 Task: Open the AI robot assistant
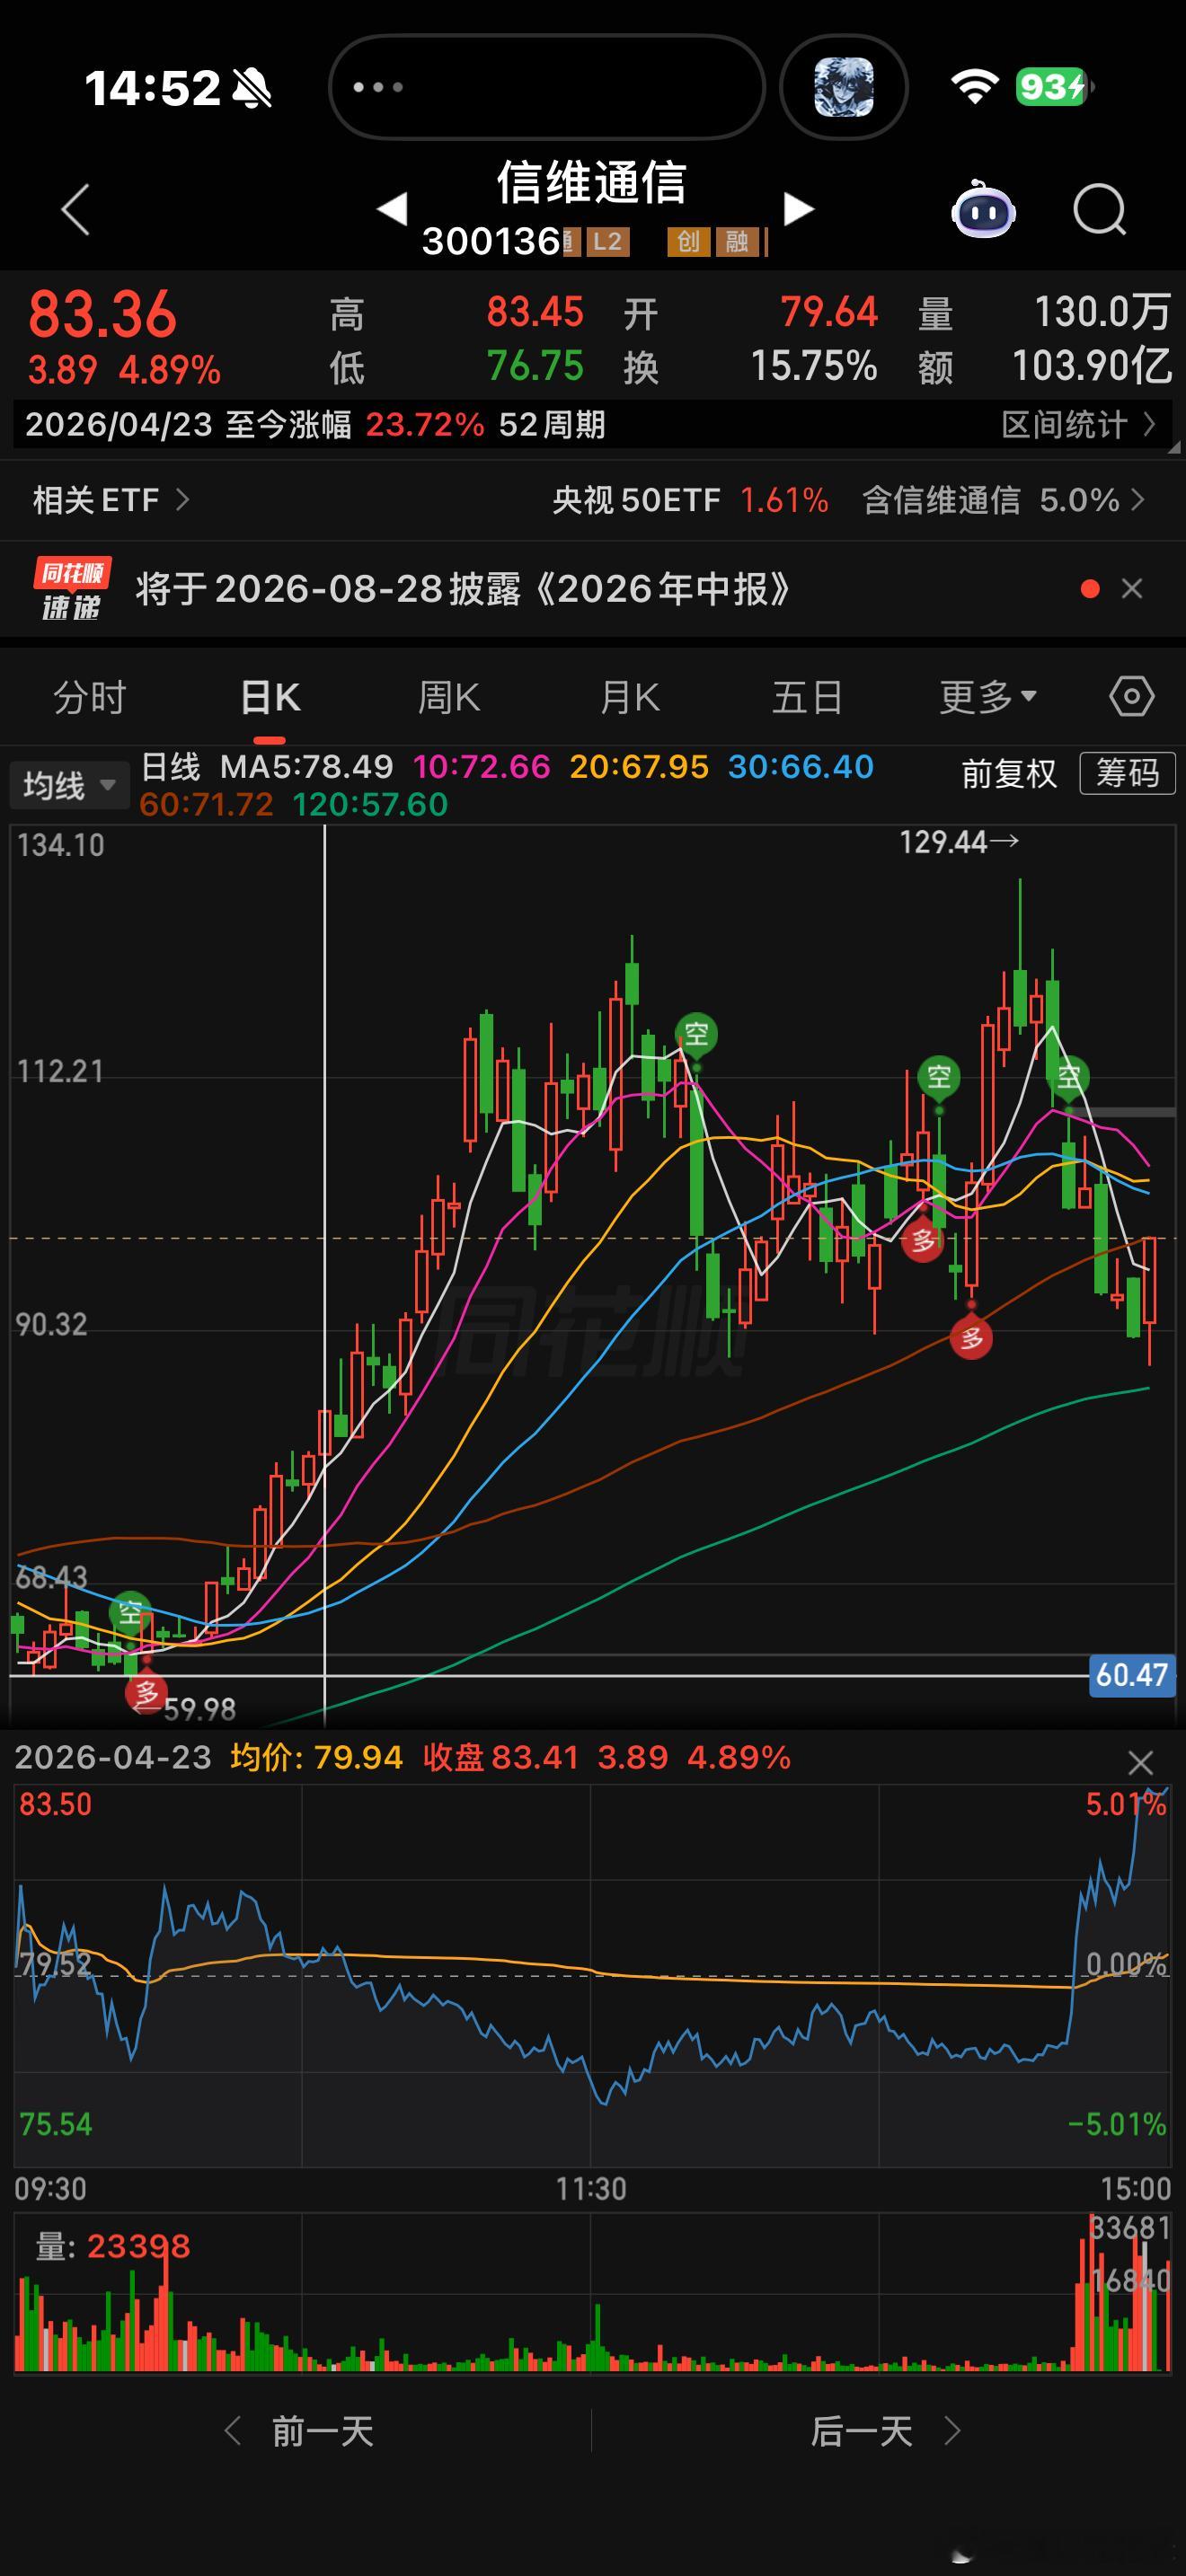[x=983, y=209]
